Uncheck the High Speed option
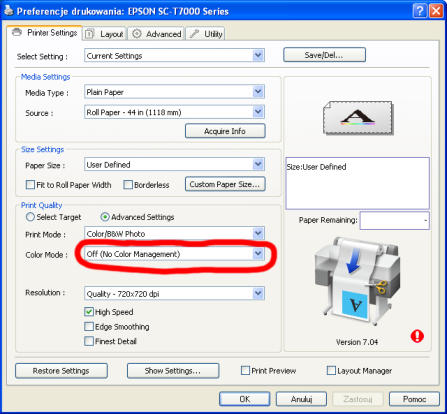 tap(89, 312)
